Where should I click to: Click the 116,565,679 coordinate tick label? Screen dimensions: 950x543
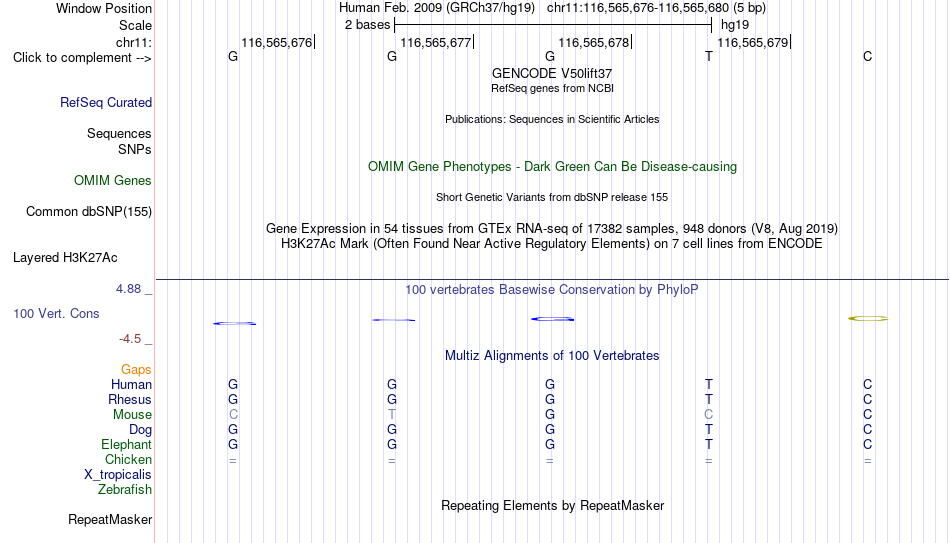coord(752,42)
